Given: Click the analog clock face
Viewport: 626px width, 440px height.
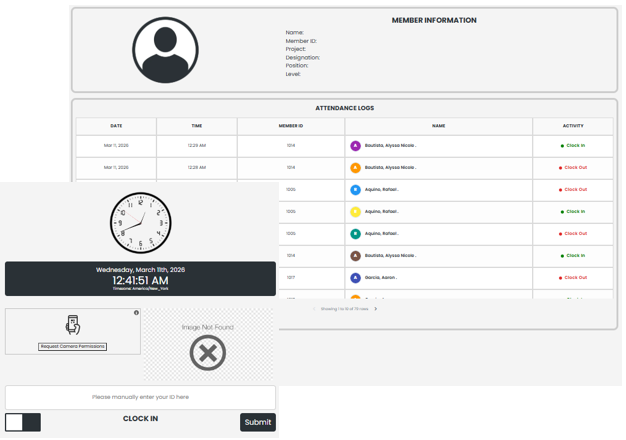Looking at the screenshot, I should coord(140,223).
